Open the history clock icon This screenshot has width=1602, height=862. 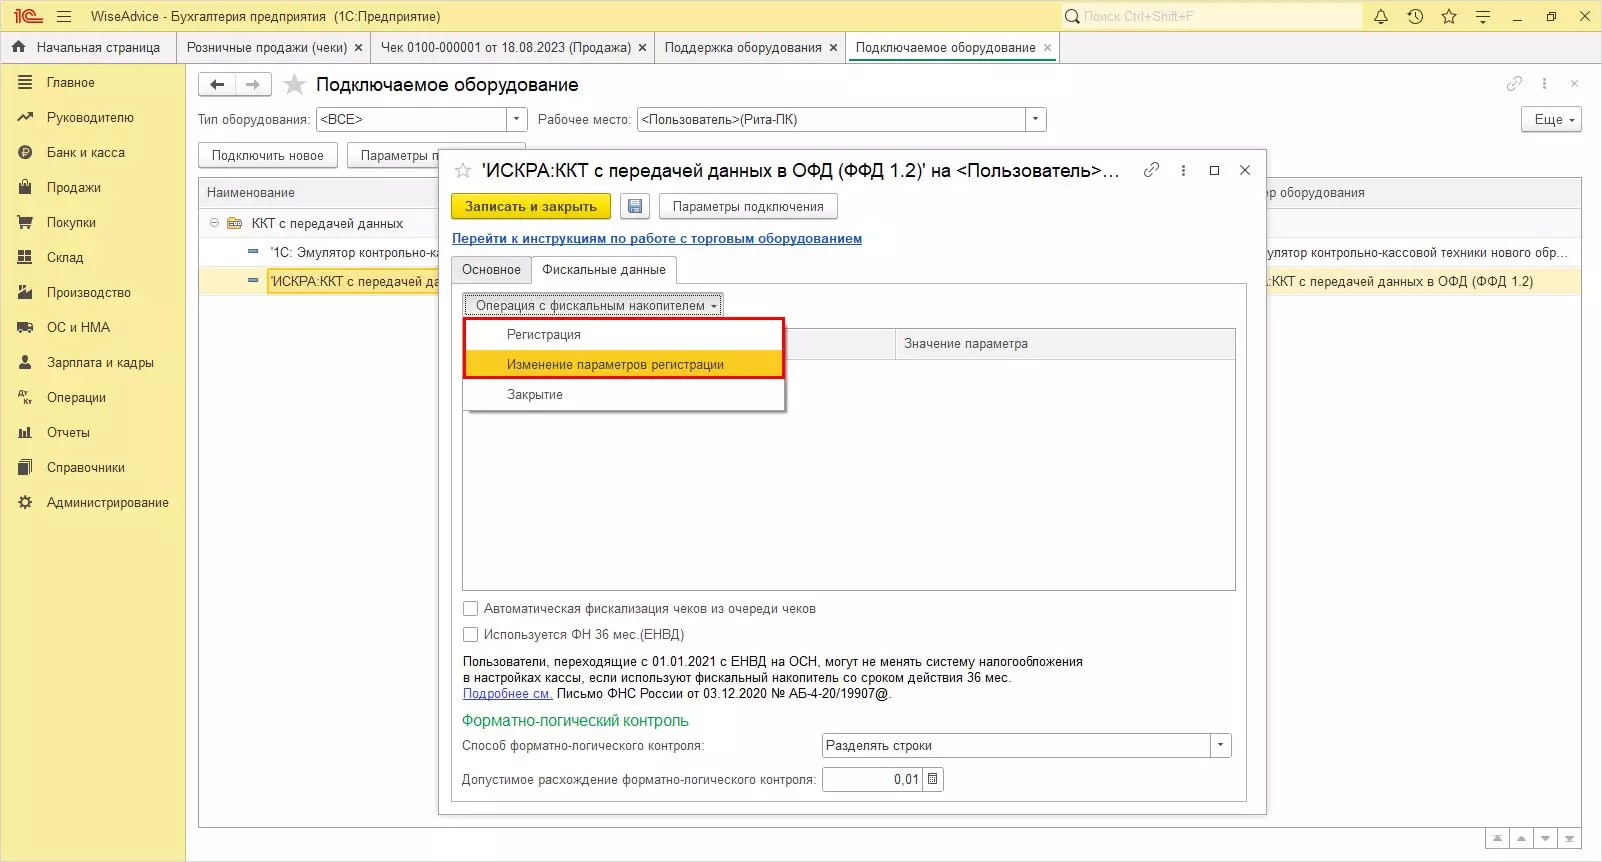pos(1415,16)
